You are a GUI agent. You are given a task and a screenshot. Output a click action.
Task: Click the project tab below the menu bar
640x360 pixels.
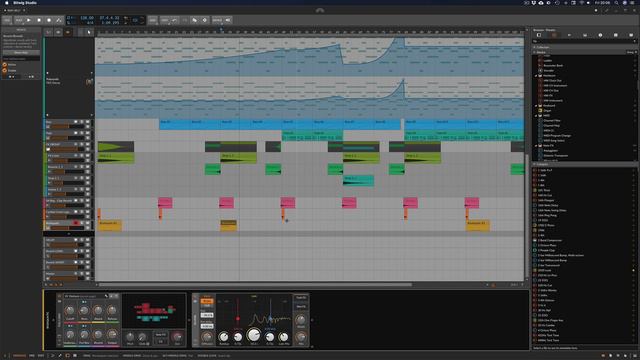[x=15, y=10]
